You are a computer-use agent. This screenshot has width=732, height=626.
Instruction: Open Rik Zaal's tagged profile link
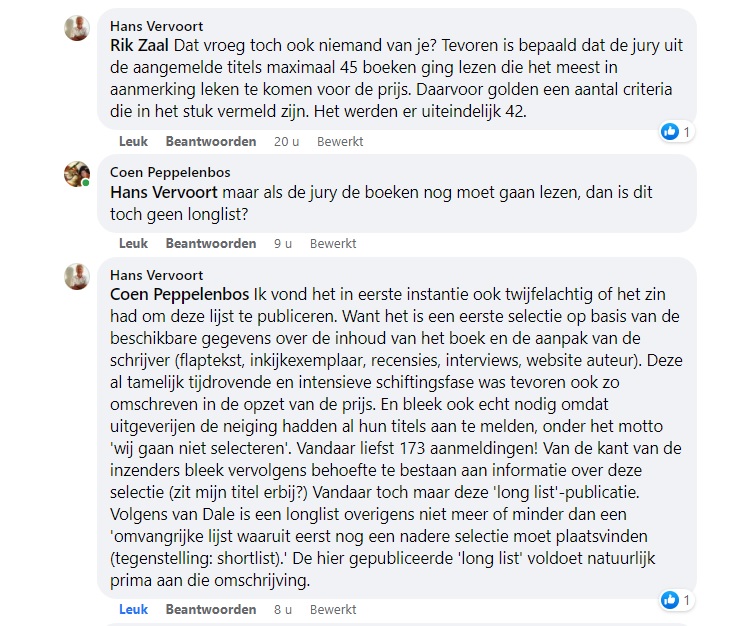pyautogui.click(x=140, y=45)
